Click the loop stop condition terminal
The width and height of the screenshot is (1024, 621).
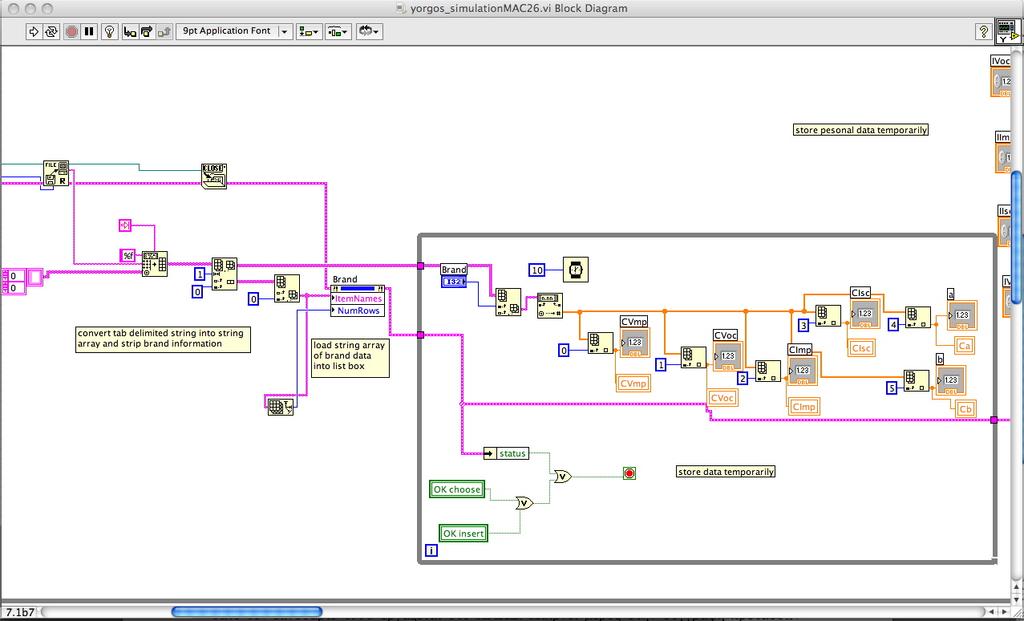click(629, 473)
